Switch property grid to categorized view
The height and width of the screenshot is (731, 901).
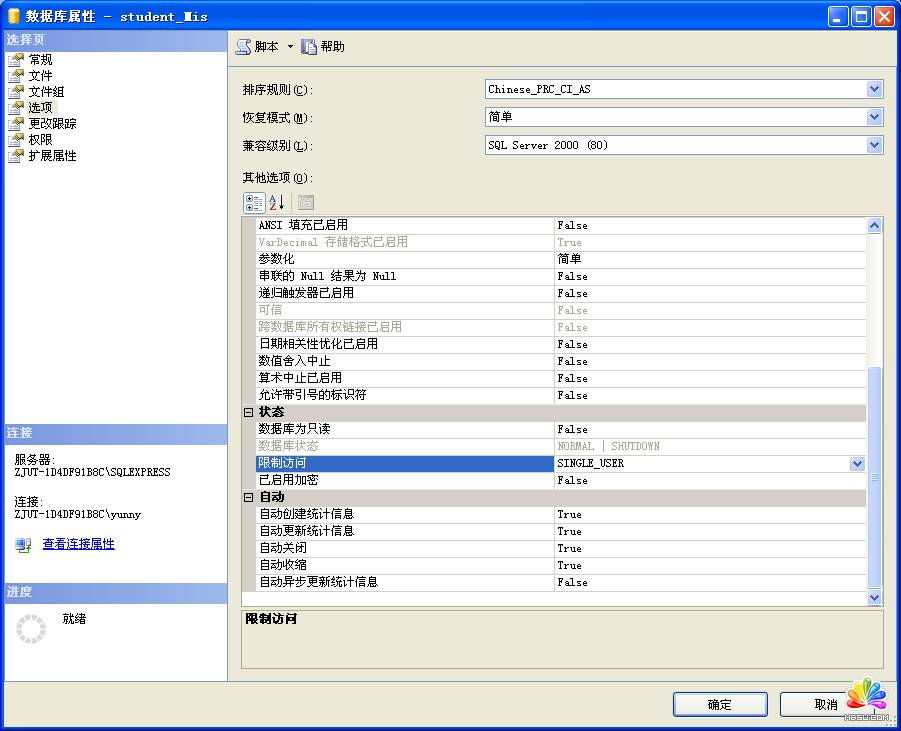pyautogui.click(x=254, y=203)
